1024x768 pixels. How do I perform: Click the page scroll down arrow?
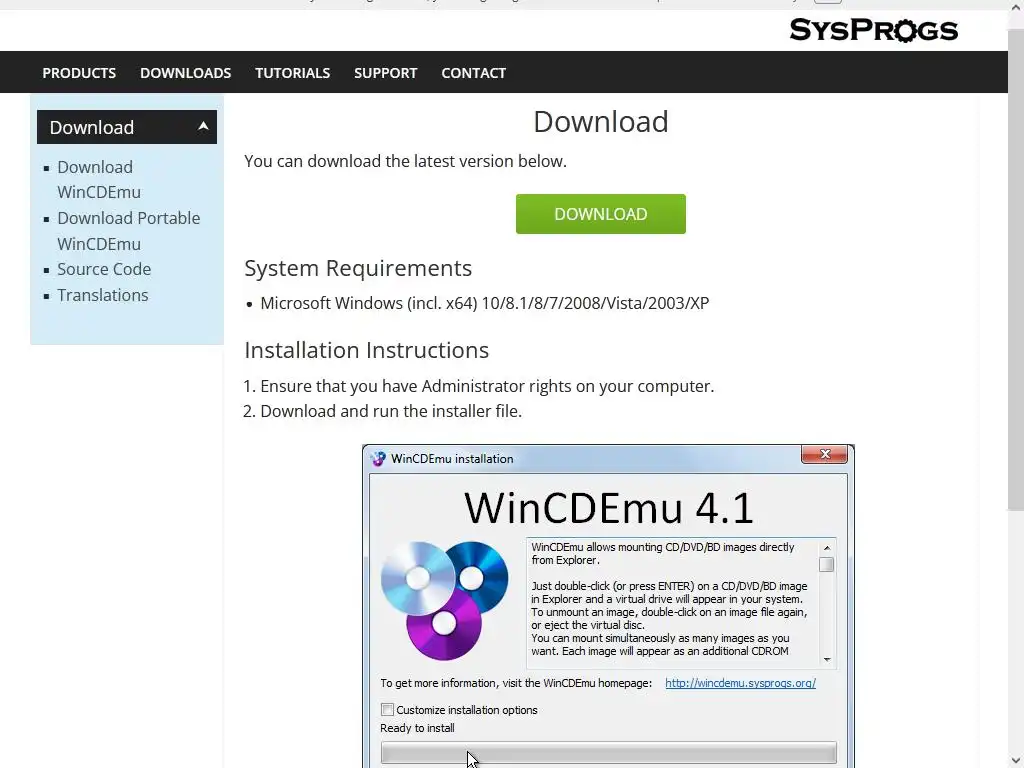(1016, 760)
